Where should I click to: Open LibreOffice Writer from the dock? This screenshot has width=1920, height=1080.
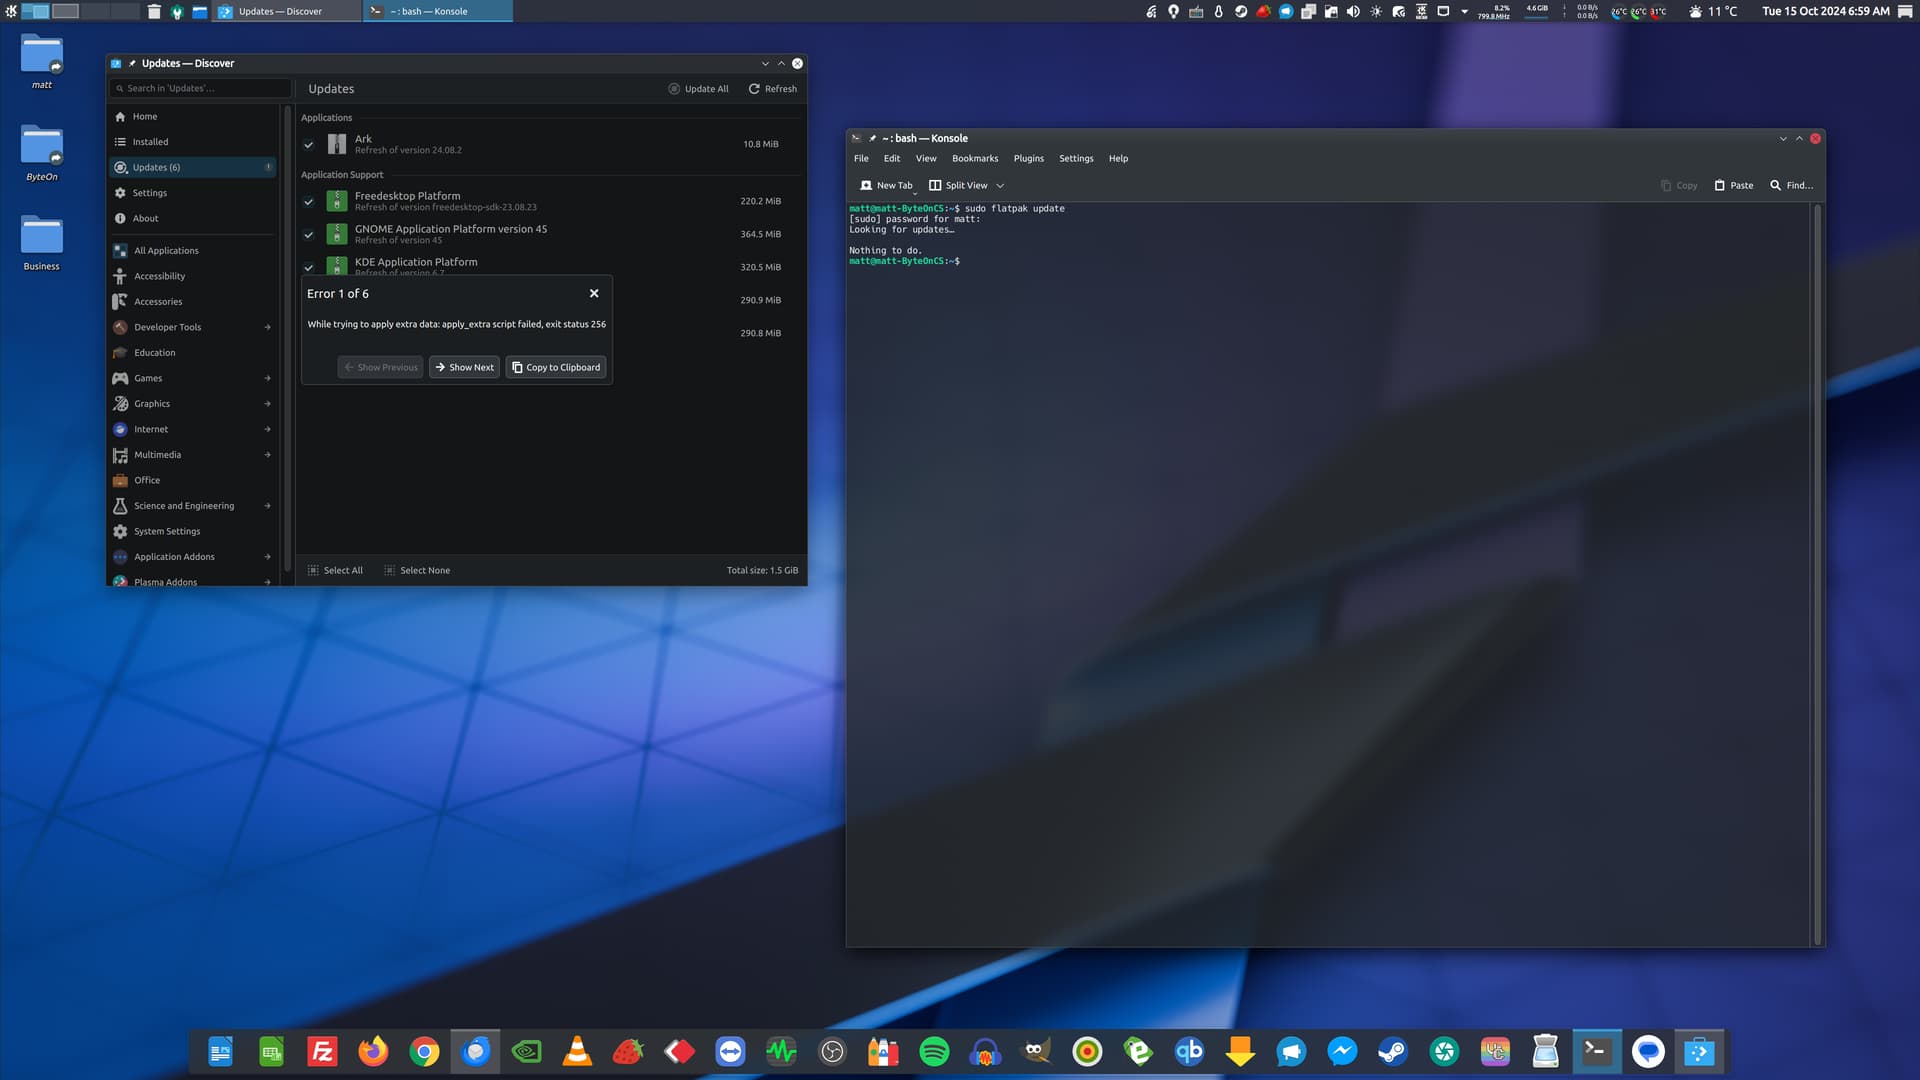[220, 1052]
